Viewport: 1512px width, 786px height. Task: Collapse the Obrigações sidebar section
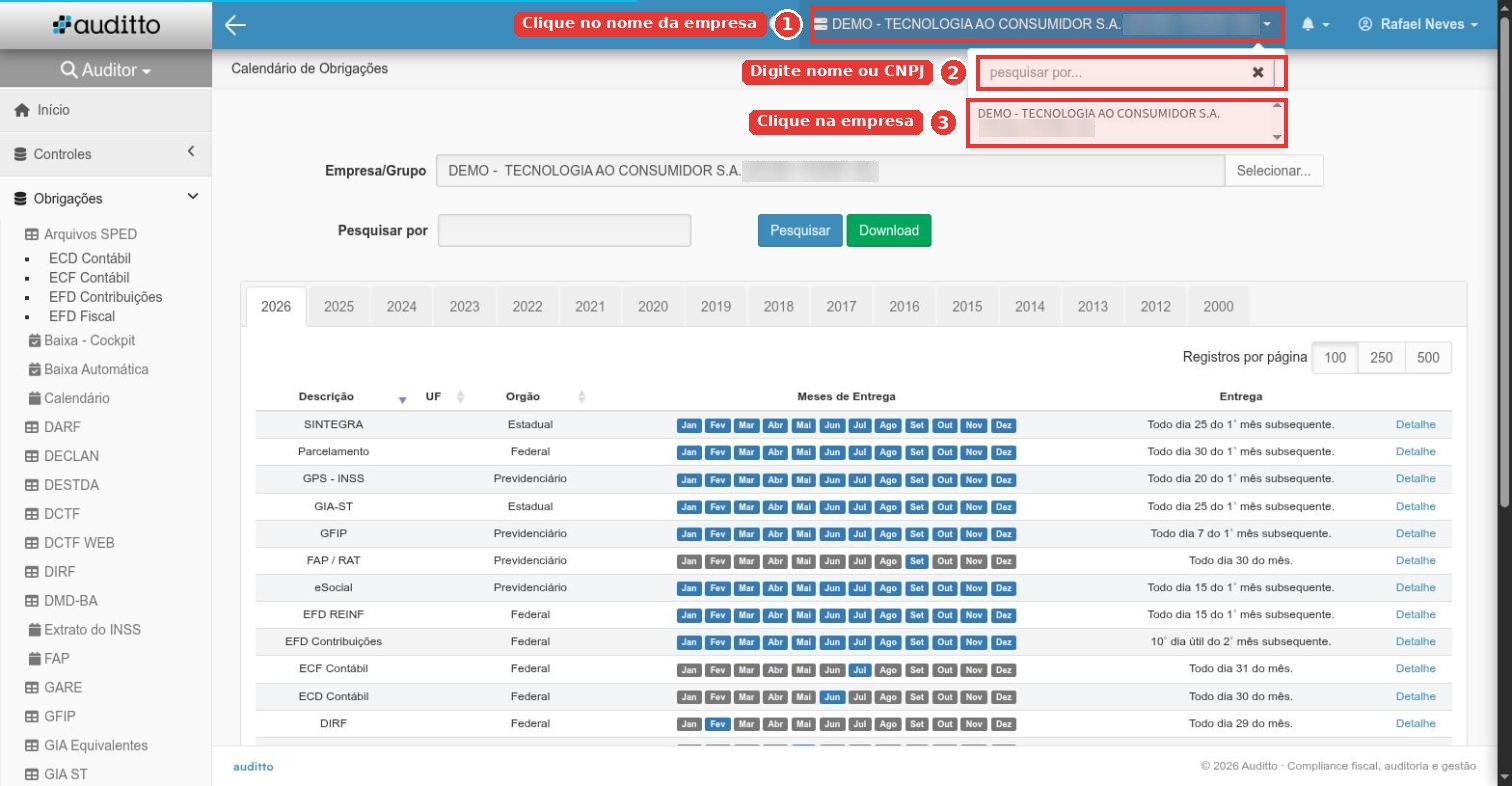click(x=193, y=197)
